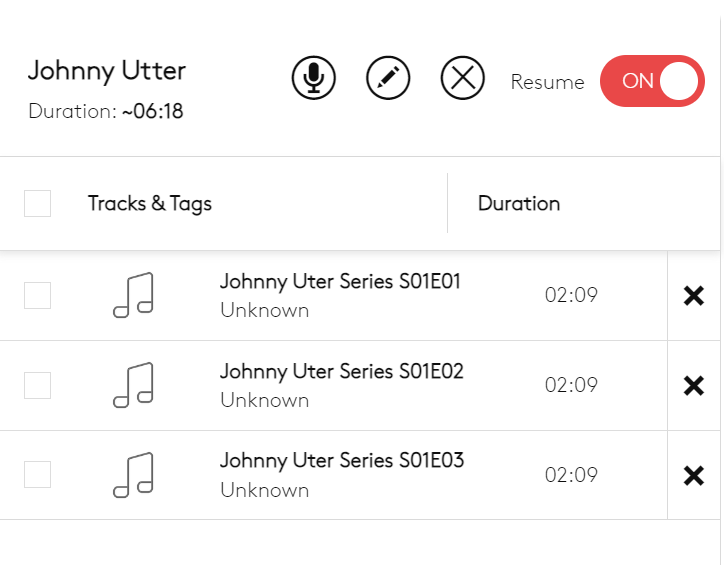Check the select-all tracks checkbox
Image resolution: width=724 pixels, height=565 pixels.
point(38,204)
